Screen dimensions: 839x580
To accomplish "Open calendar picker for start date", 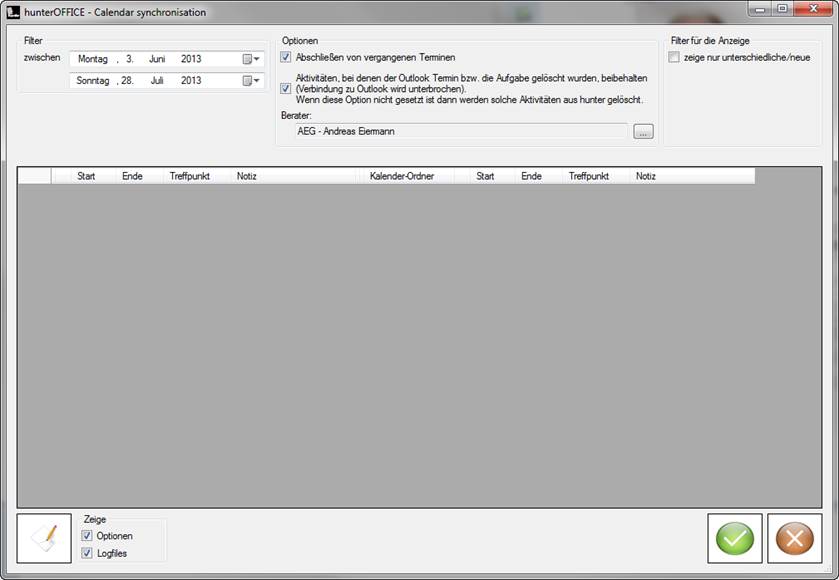I will 250,59.
